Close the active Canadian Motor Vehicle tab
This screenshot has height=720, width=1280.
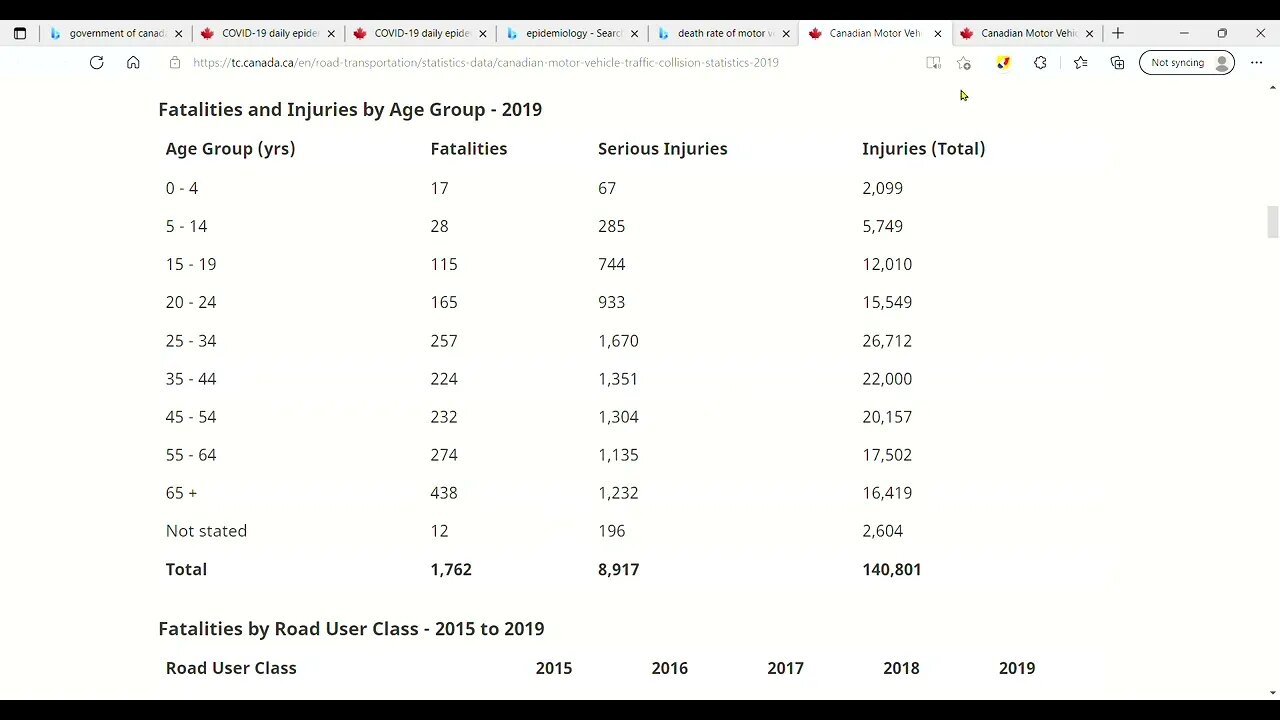click(938, 33)
